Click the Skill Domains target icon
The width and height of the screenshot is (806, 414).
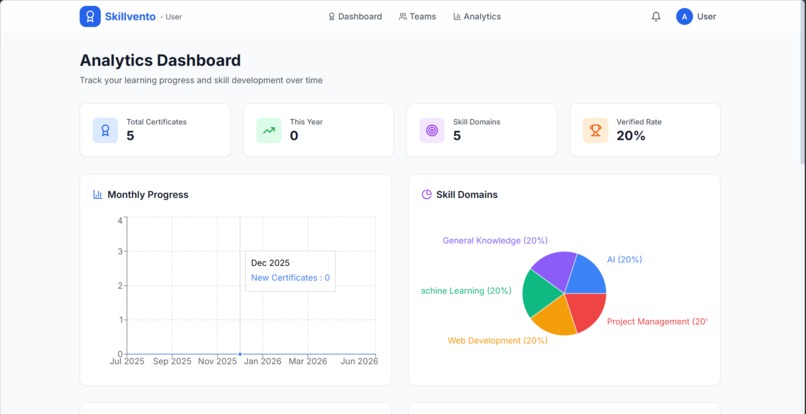point(432,130)
